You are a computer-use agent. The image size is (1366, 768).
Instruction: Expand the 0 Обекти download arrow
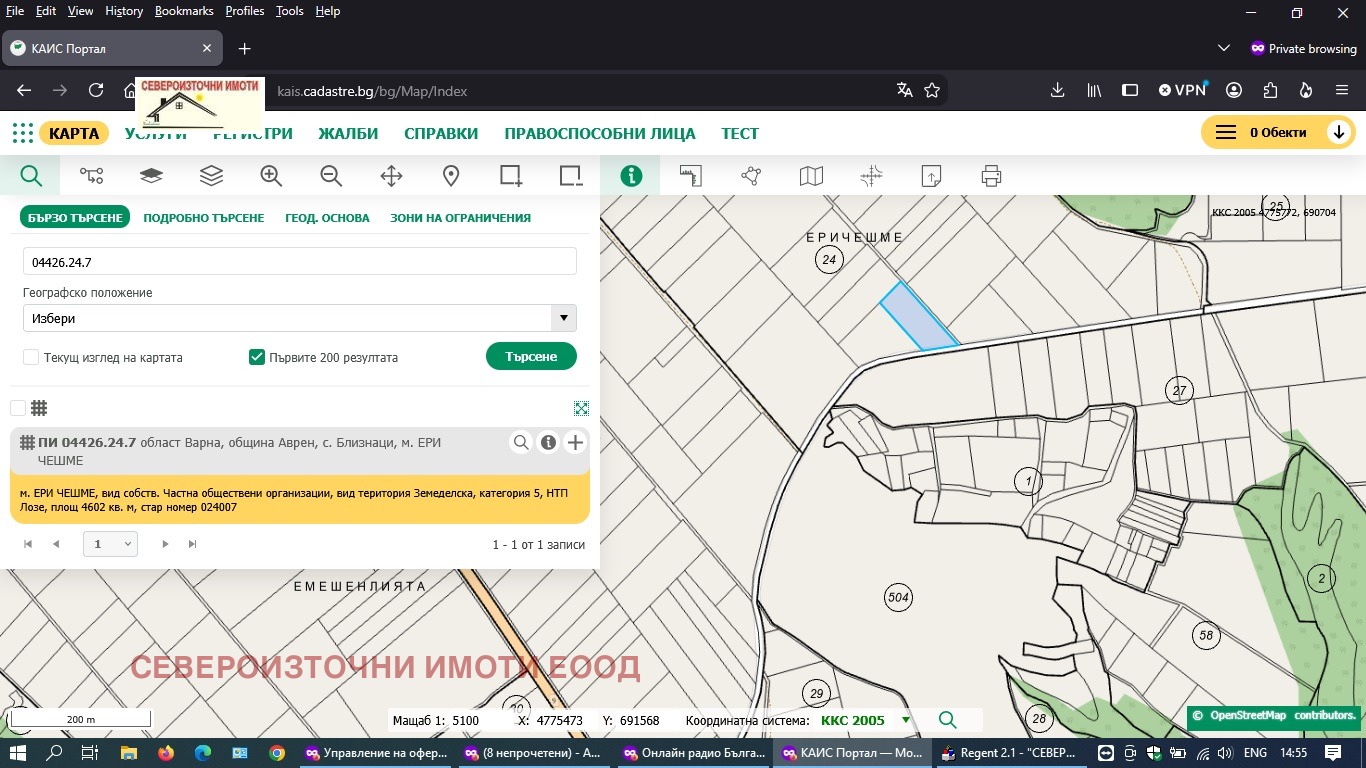[x=1338, y=132]
